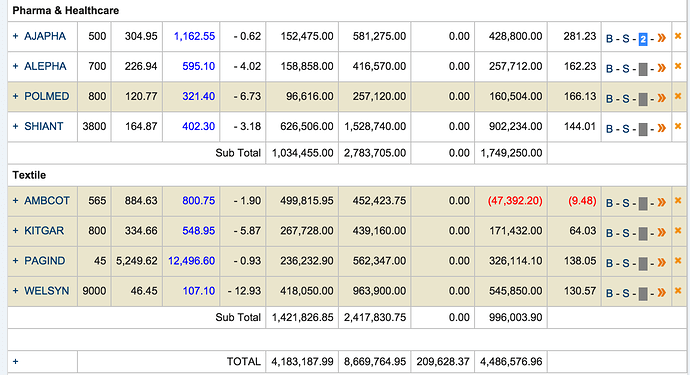Open the PAGIND stock link
This screenshot has width=690, height=375.
[44, 261]
